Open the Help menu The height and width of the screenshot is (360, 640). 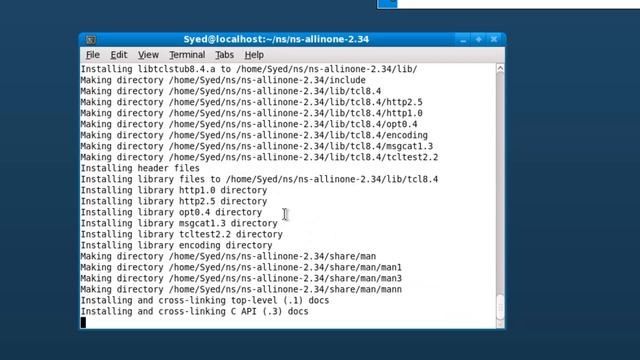point(254,55)
